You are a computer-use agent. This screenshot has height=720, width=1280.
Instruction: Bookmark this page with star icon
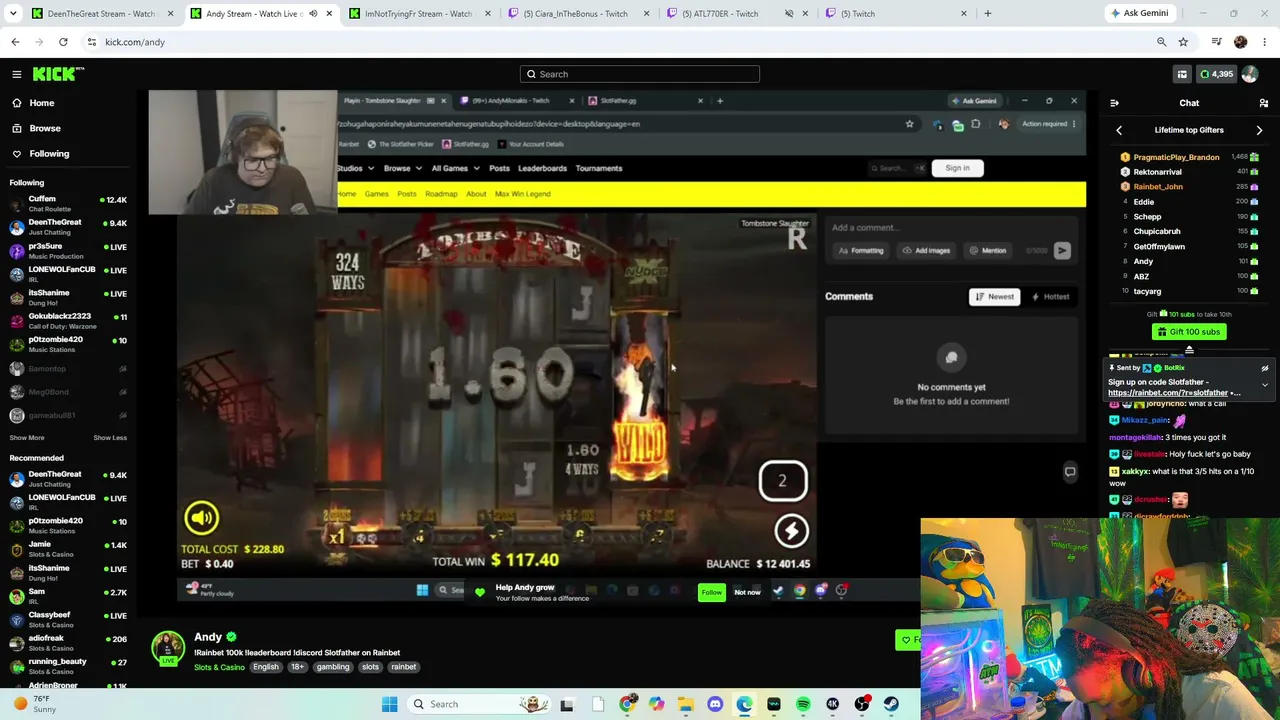(1183, 42)
